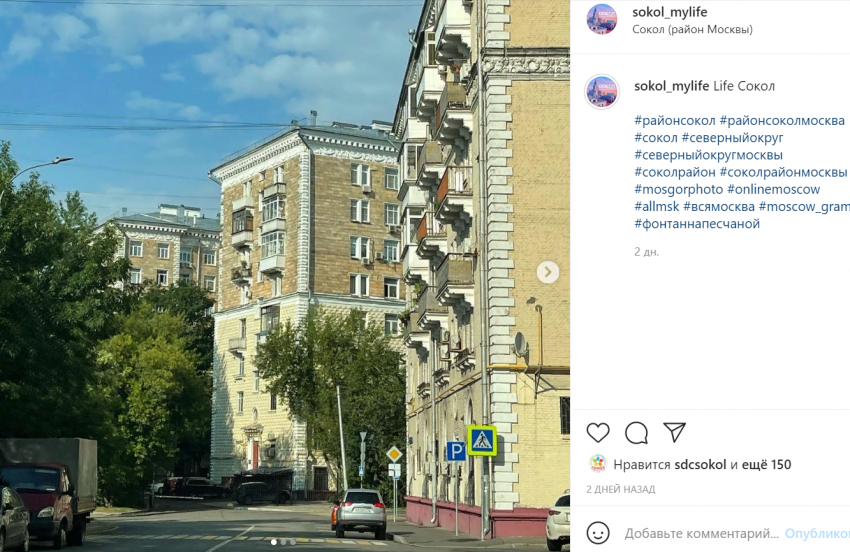Open the 2 ДНЕЙ НАЗАД timestamp
This screenshot has height=552, width=850.
point(621,489)
